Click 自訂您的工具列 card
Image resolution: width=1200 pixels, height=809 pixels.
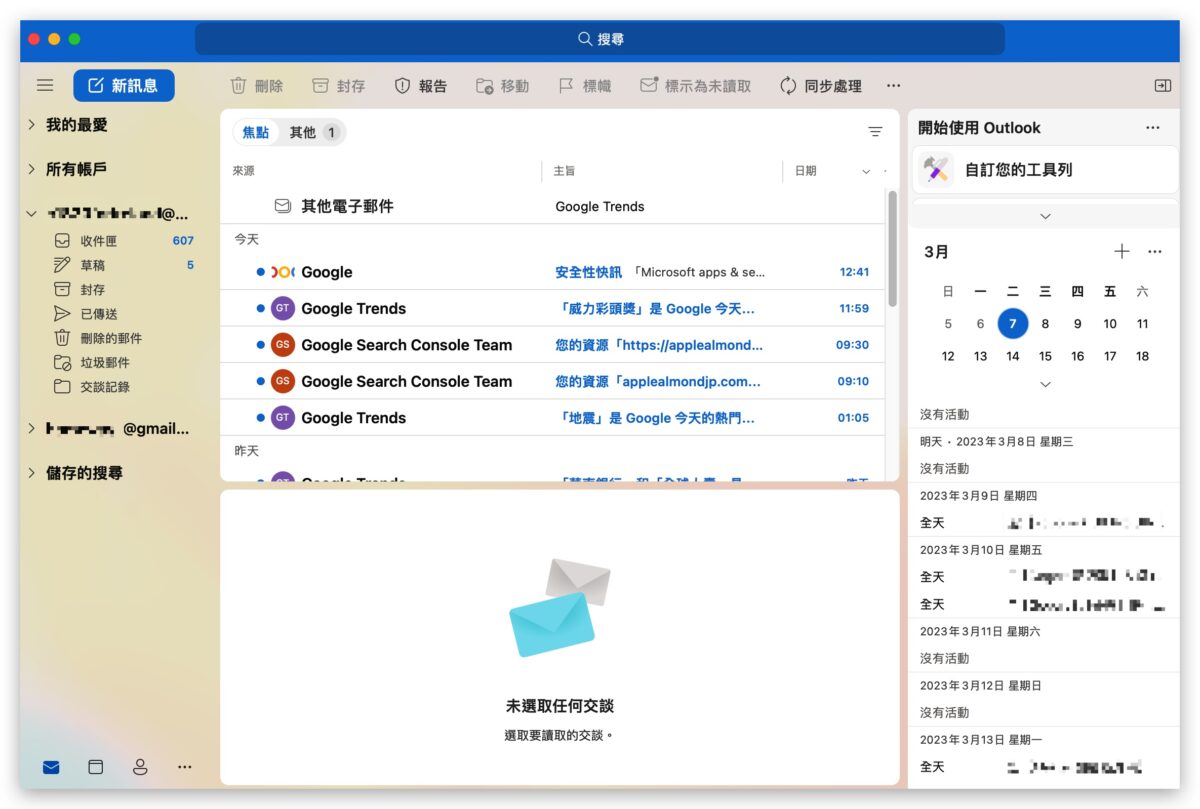coord(1045,170)
